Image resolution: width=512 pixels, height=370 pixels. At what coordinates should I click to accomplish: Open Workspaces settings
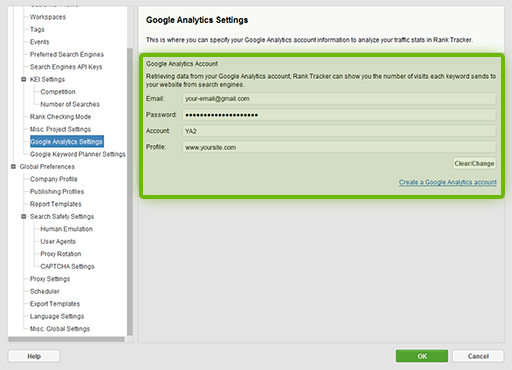48,17
